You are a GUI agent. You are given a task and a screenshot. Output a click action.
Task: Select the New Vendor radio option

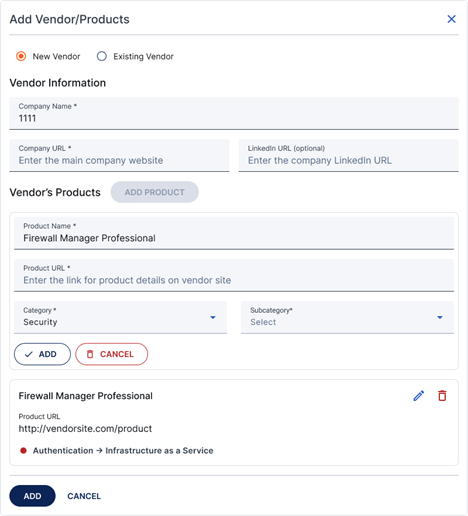[21, 56]
